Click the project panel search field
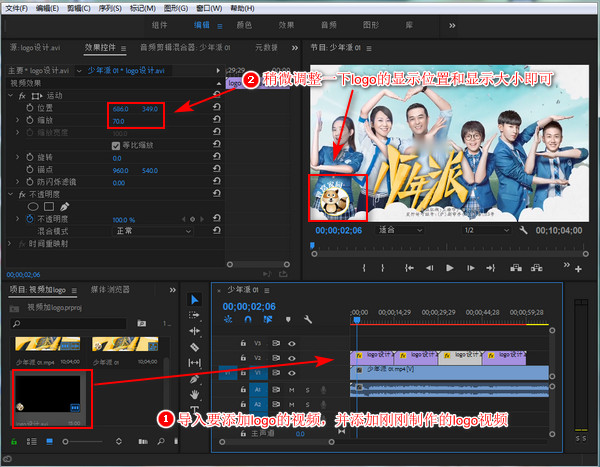600x467 pixels. pos(68,323)
